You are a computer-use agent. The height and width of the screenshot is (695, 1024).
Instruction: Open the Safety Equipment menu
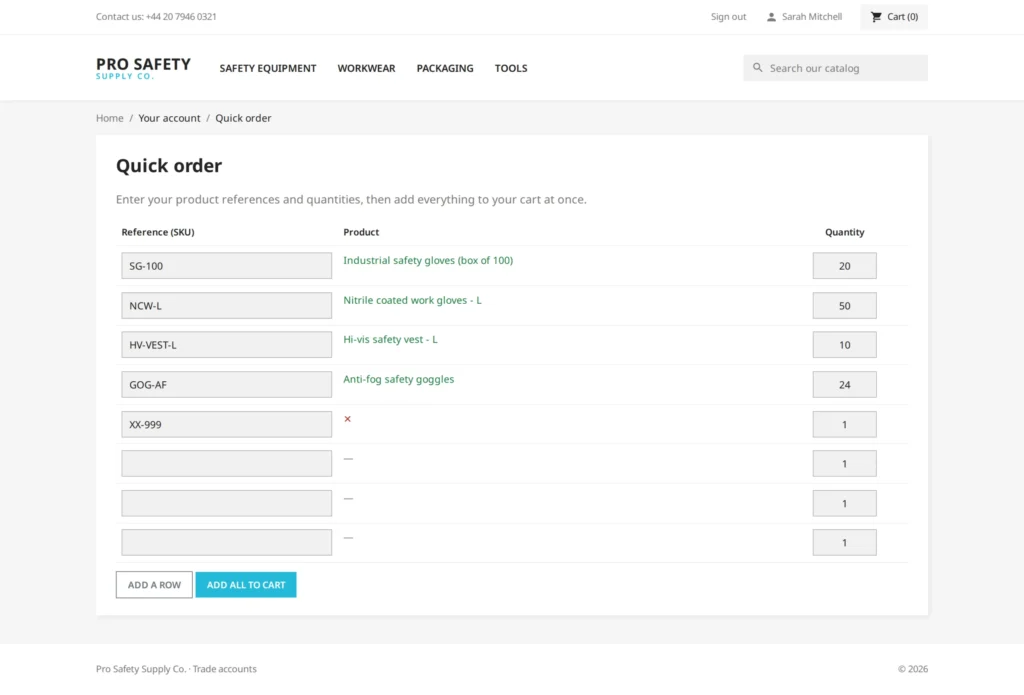268,68
